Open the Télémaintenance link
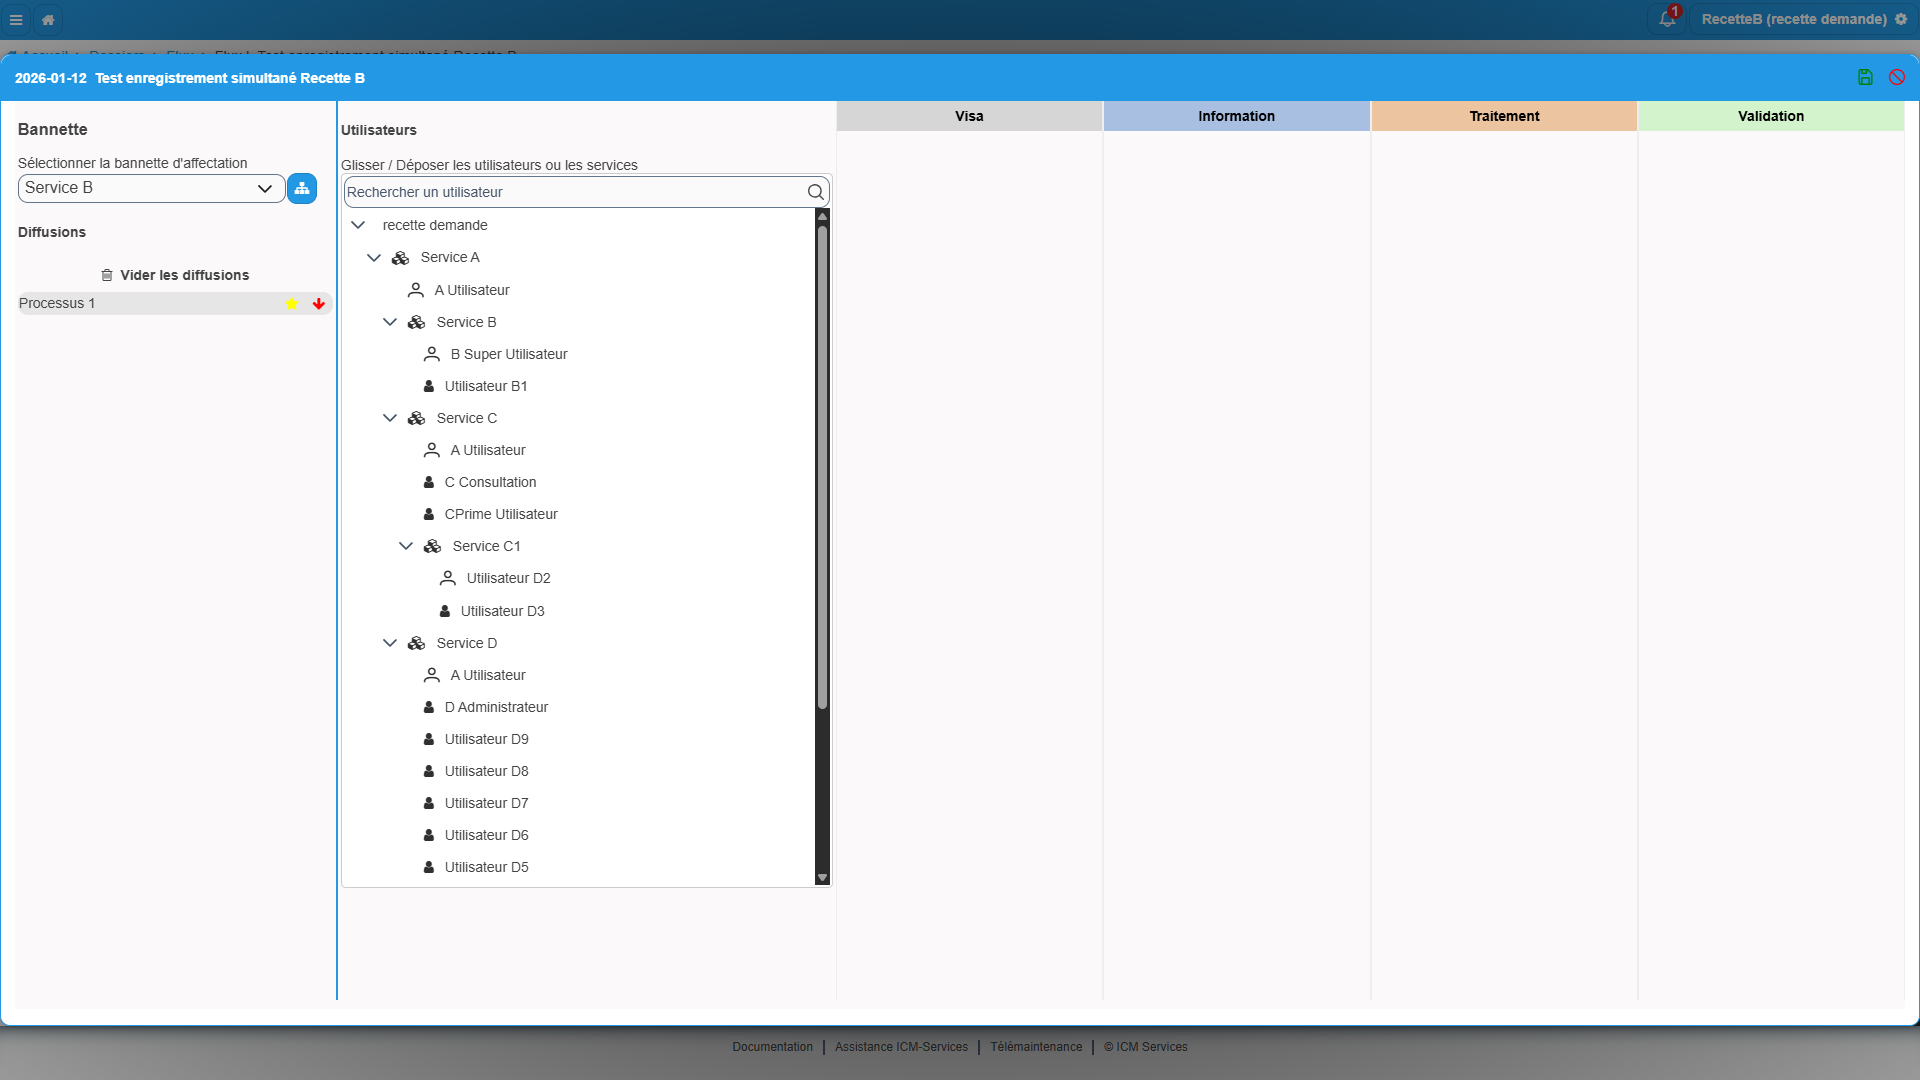The width and height of the screenshot is (1920, 1080). [1036, 1047]
